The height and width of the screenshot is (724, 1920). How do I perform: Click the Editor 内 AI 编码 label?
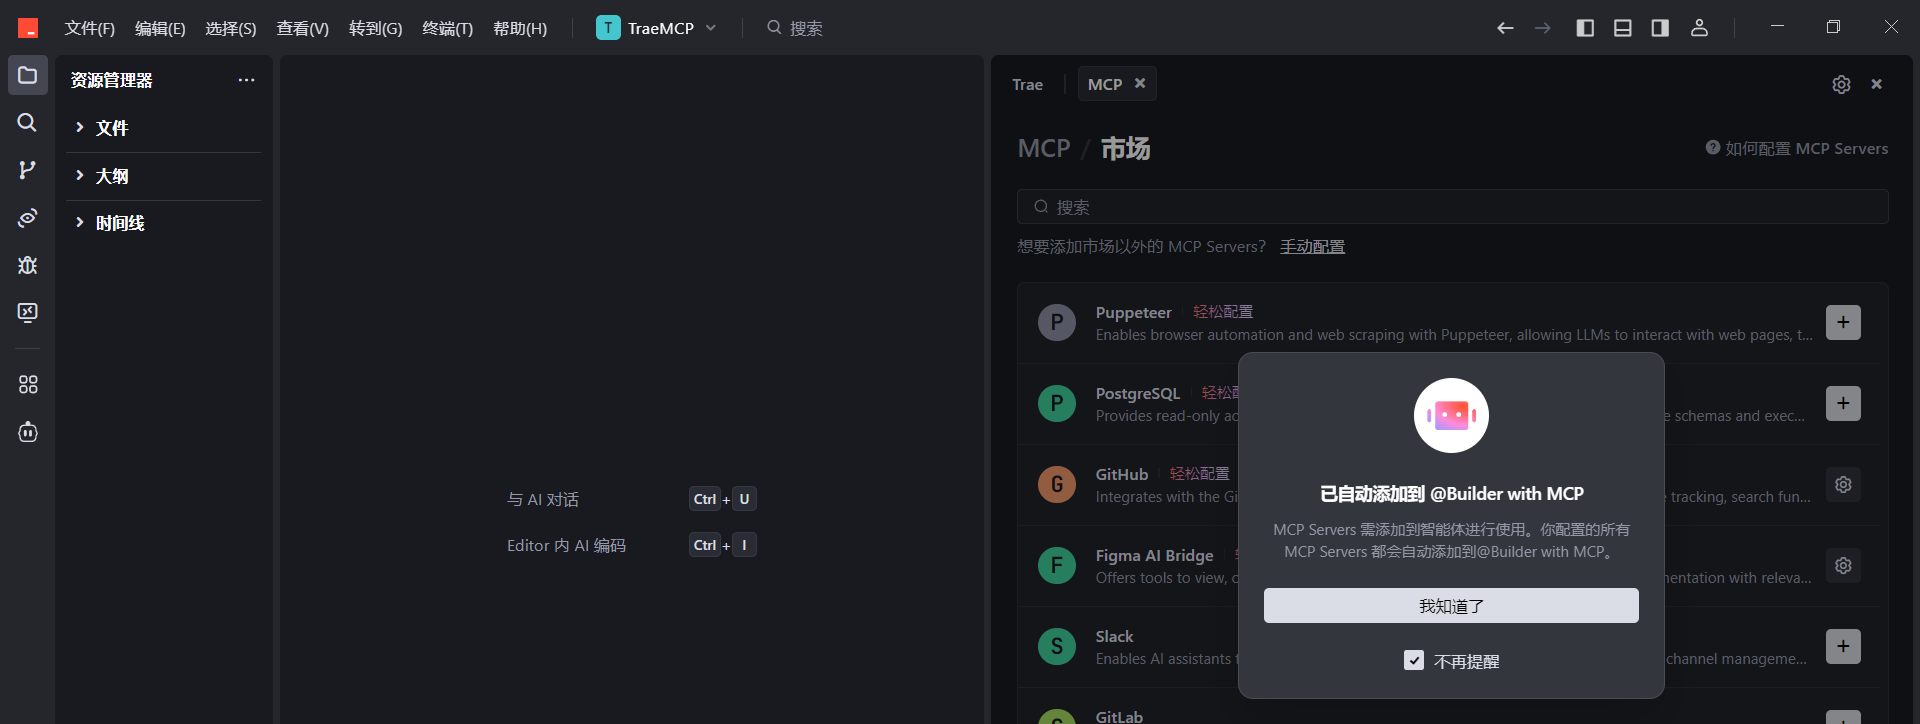click(566, 545)
